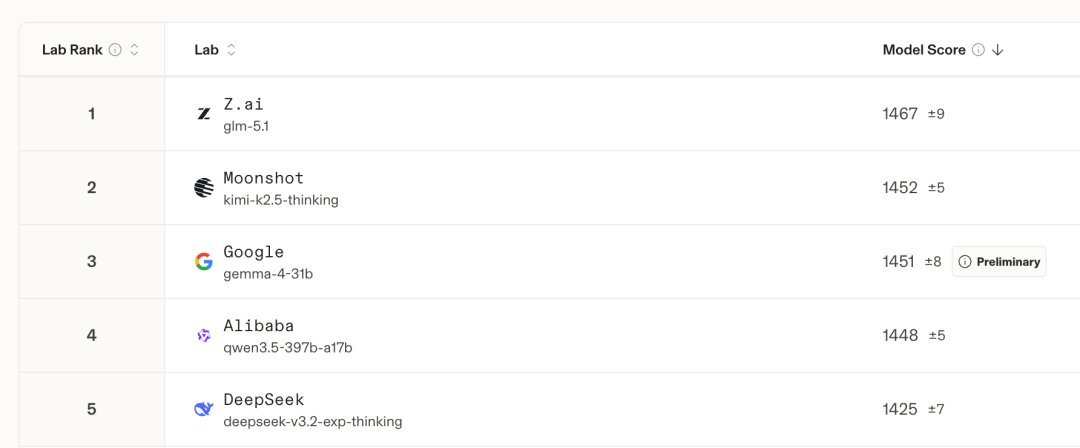Click the Google G logo
1080x448 pixels.
204,262
